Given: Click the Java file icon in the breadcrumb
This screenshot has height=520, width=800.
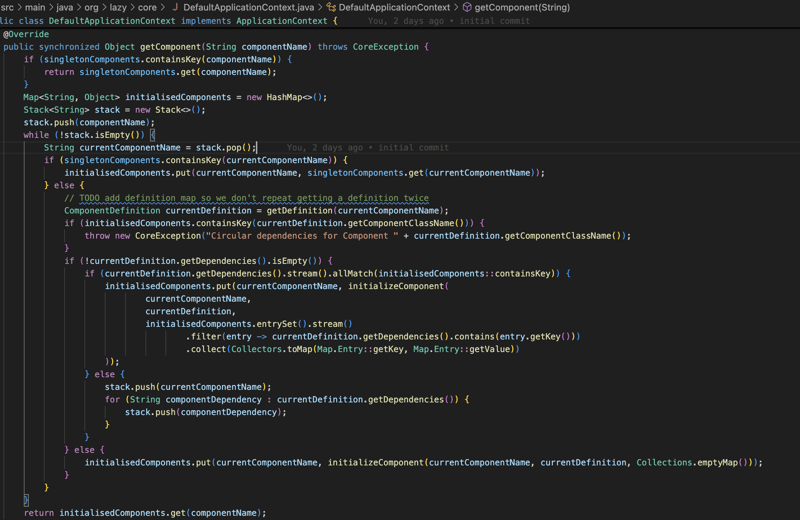Looking at the screenshot, I should 175,7.
